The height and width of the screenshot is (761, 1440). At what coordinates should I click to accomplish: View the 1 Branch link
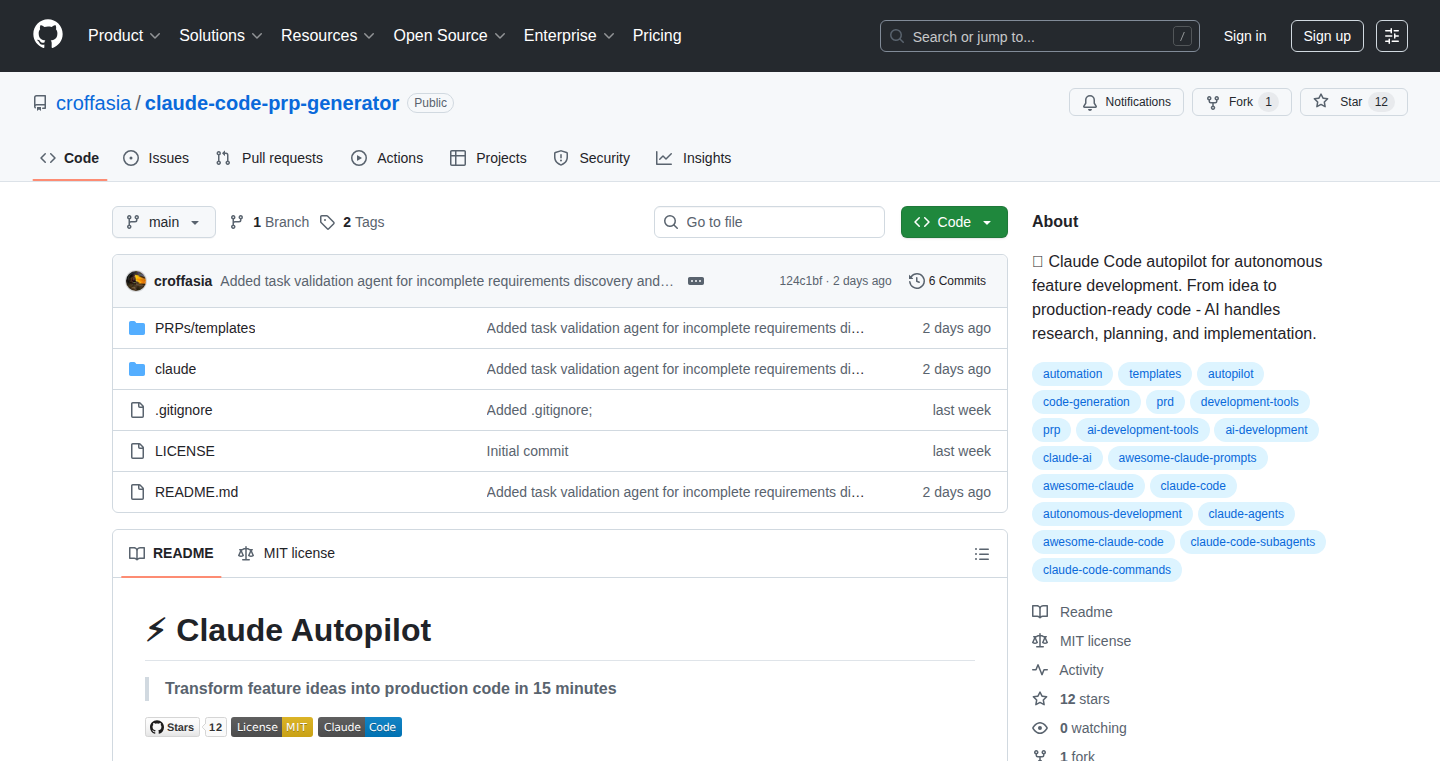269,222
